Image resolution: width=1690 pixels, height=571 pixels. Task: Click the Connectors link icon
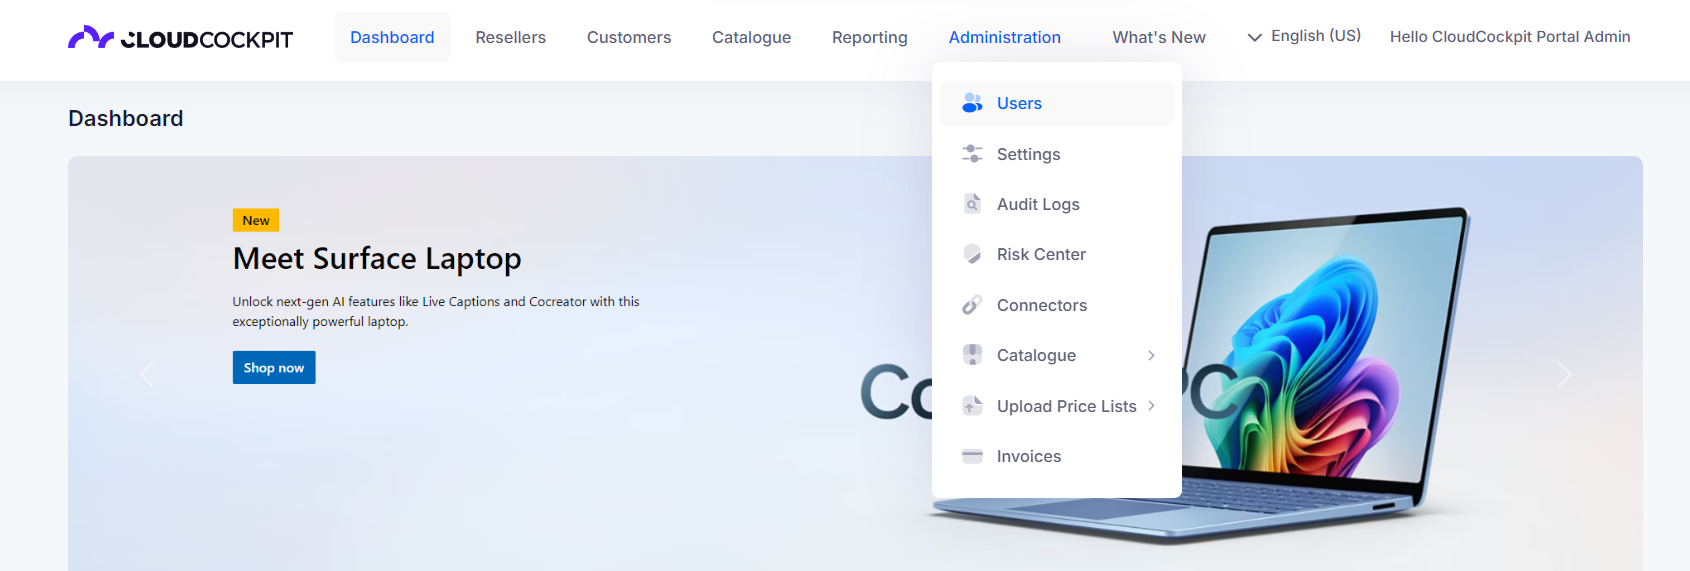click(x=972, y=305)
